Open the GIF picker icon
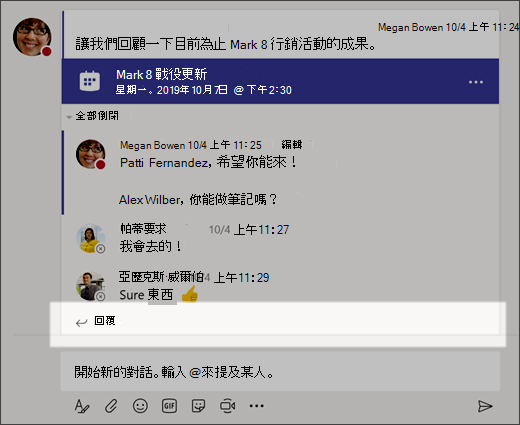520x425 pixels. pos(169,406)
